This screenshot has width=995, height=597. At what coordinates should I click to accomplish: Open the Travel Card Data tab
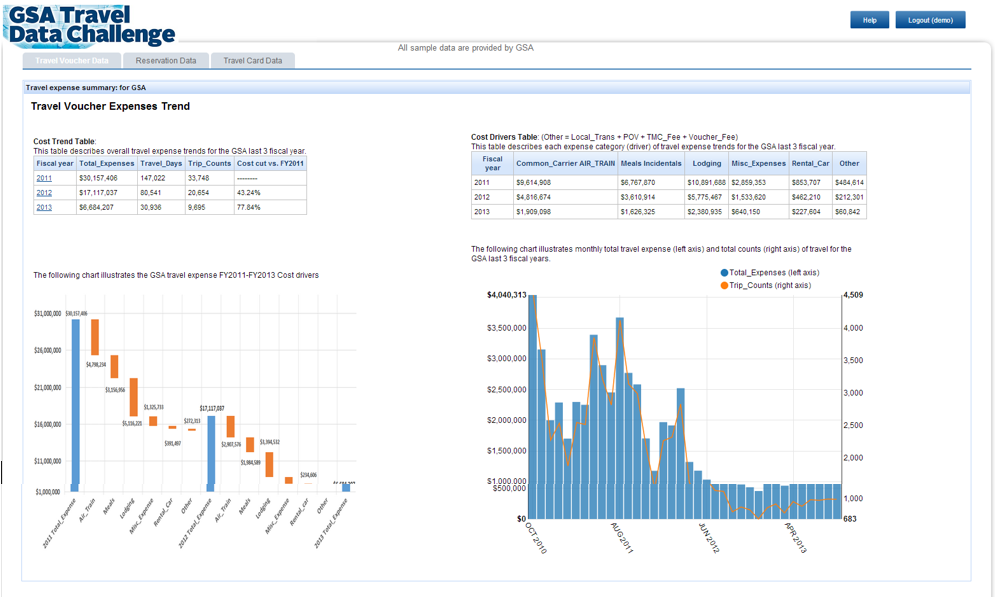pos(253,61)
